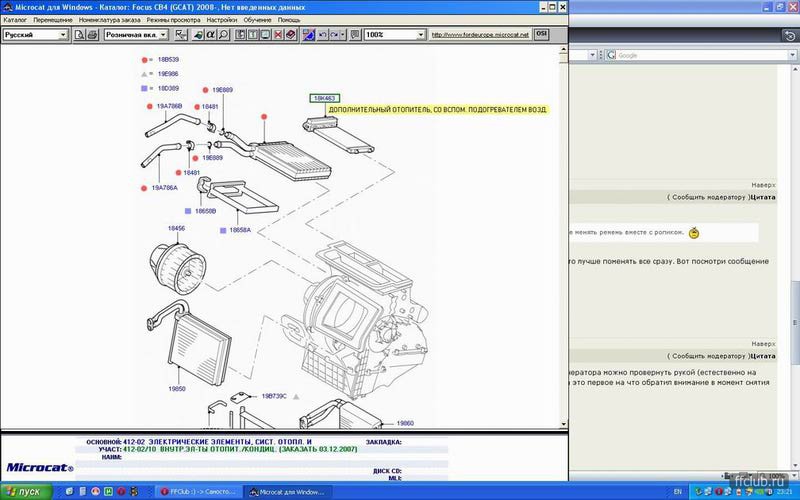This screenshot has height=500, width=800.
Task: Click the print preview icon in toolbar
Action: (x=79, y=35)
